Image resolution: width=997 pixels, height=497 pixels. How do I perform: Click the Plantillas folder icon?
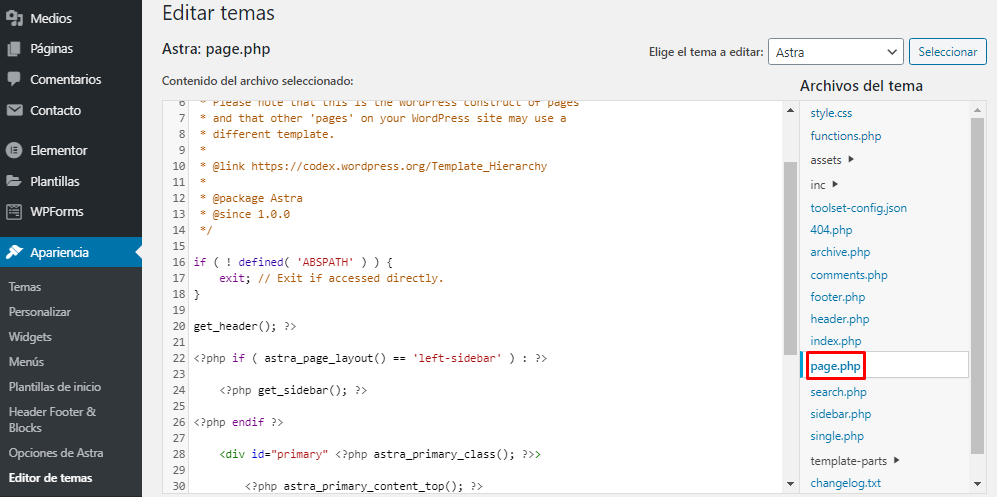click(x=14, y=181)
